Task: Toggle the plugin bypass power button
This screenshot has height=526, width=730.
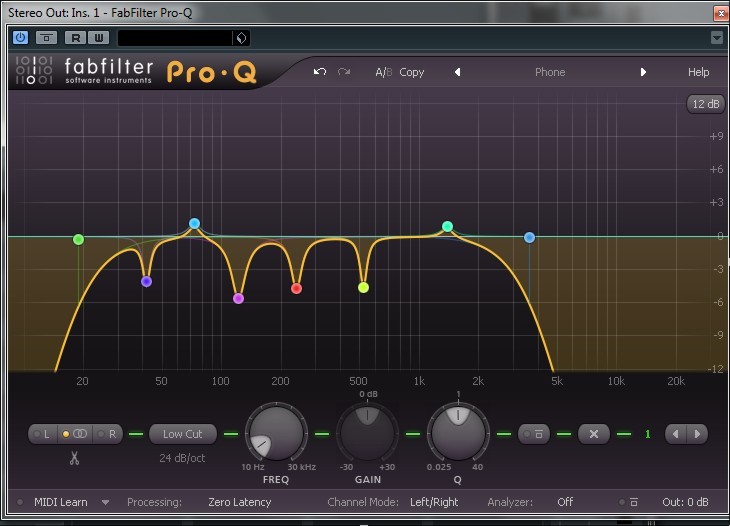Action: [20, 37]
